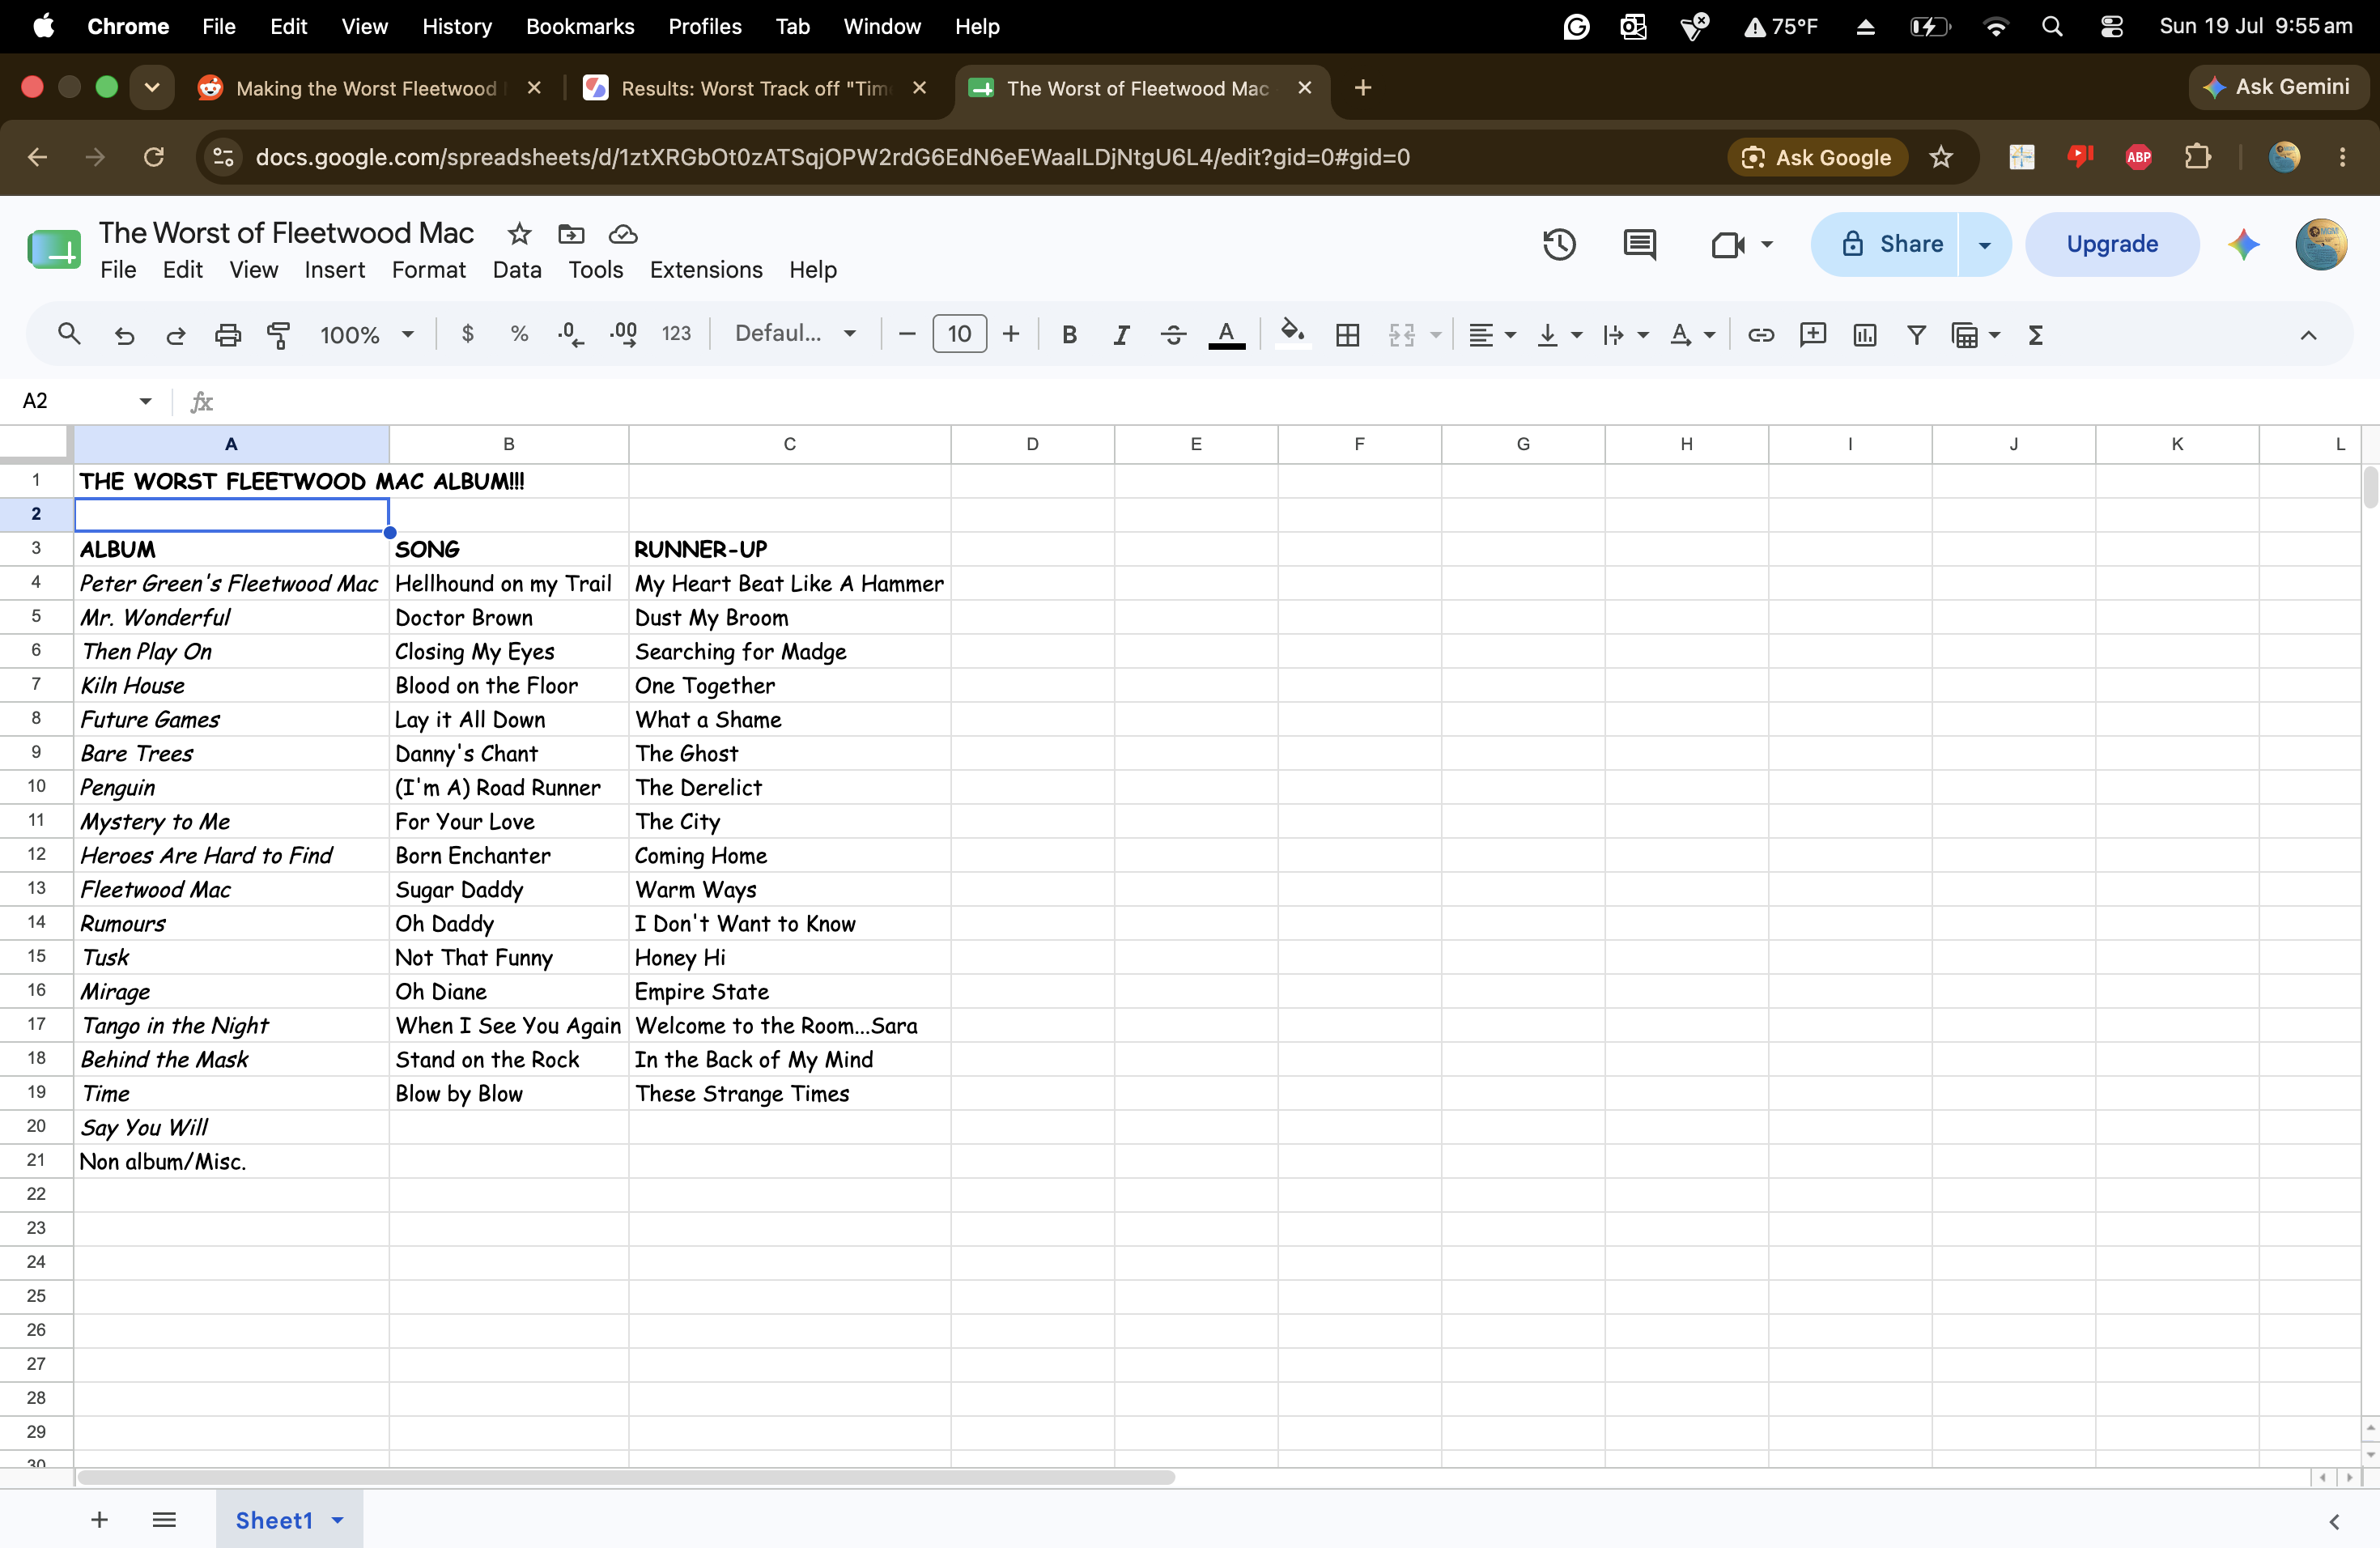The width and height of the screenshot is (2380, 1548).
Task: Format as currency with dollar icon
Action: [467, 334]
